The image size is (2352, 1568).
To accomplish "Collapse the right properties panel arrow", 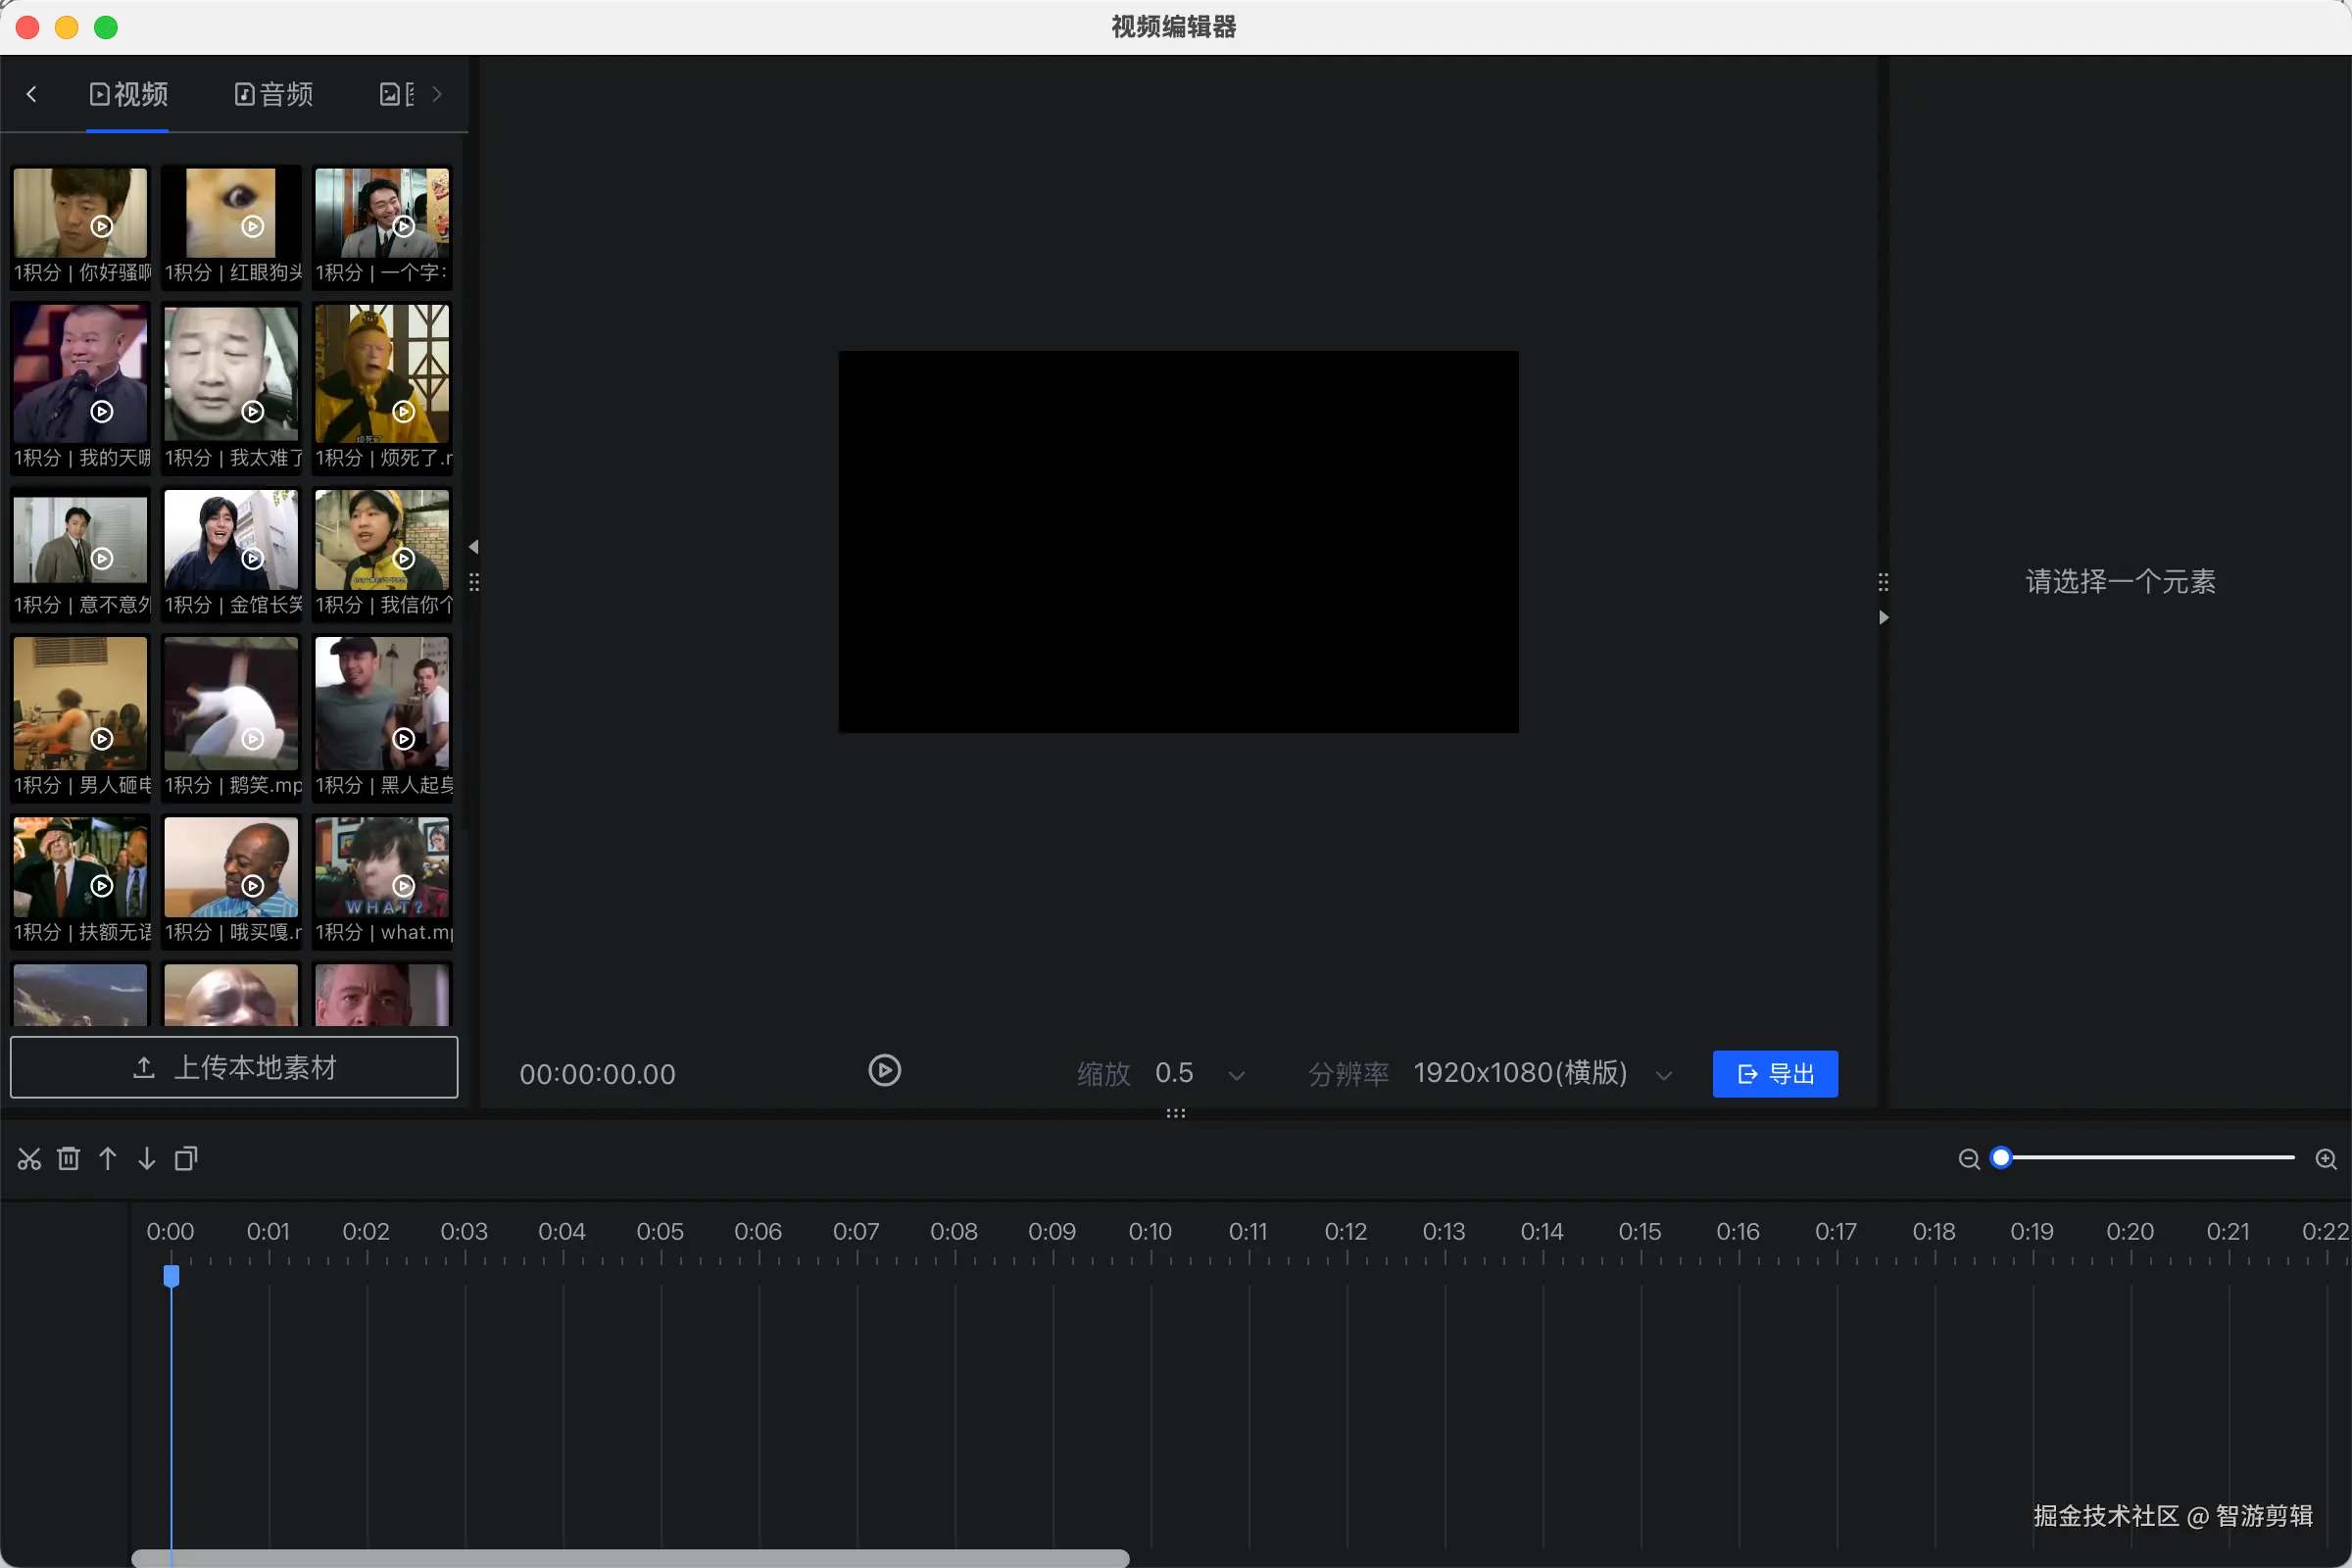I will [1883, 618].
